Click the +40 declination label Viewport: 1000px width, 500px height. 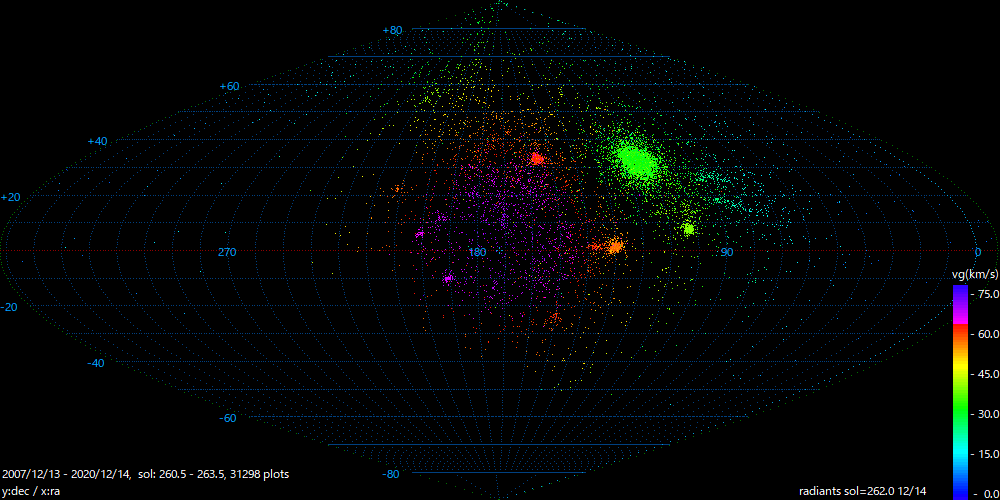pos(97,142)
